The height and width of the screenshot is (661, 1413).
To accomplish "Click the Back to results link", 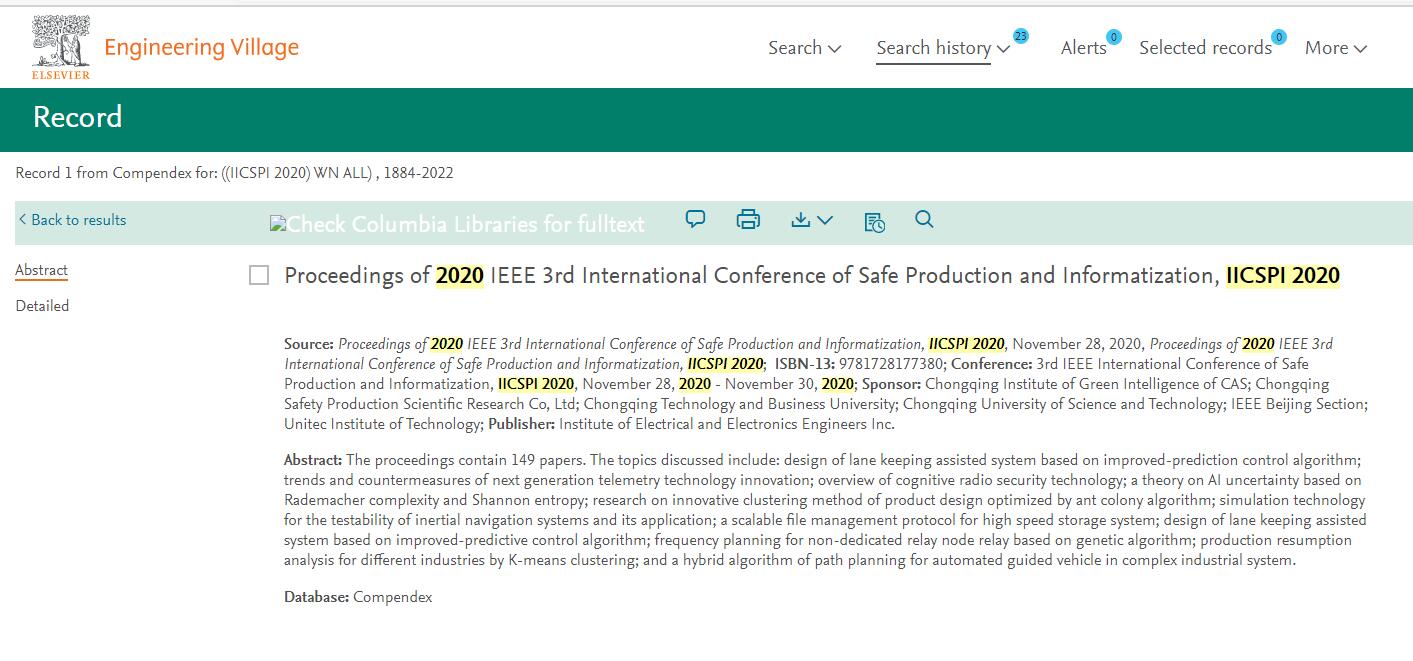I will [72, 219].
